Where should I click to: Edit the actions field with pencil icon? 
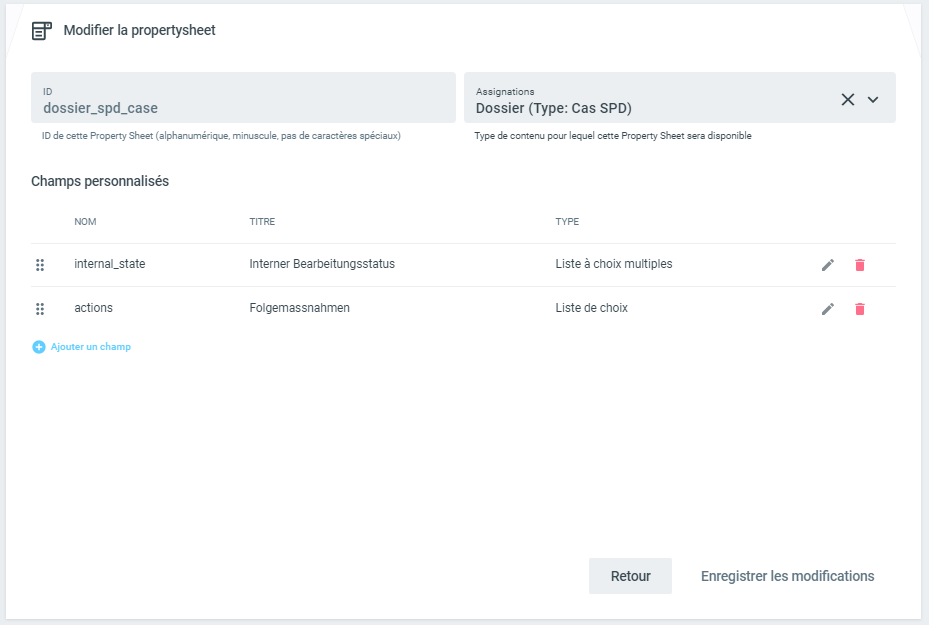[827, 309]
